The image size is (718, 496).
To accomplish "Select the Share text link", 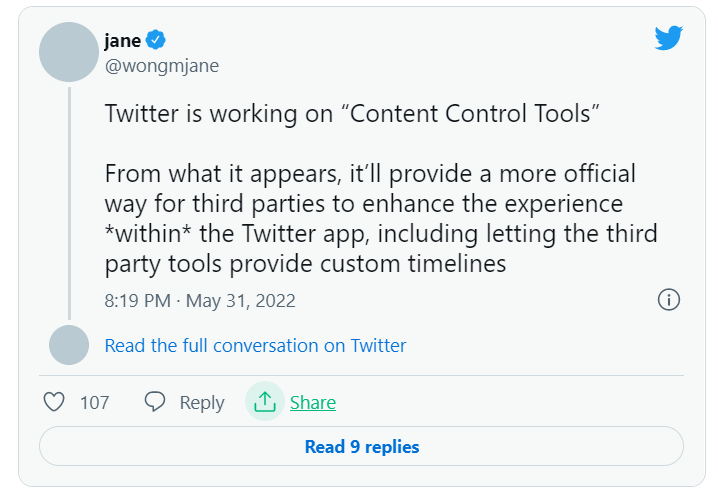I will (x=313, y=403).
